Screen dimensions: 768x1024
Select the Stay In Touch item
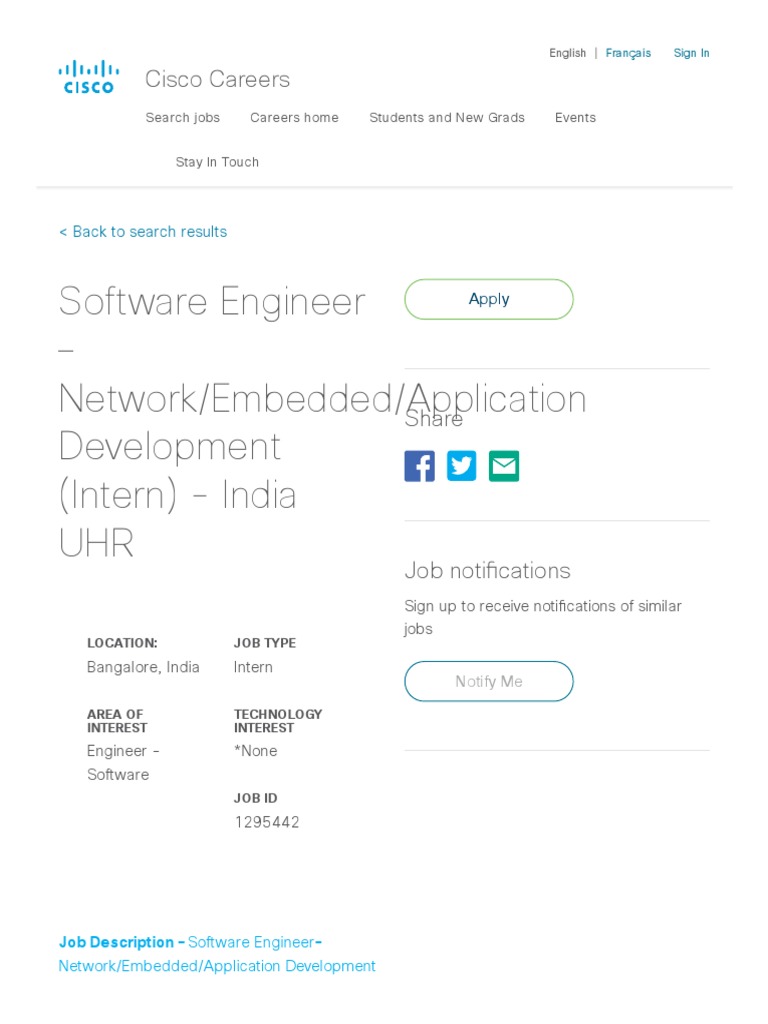217,162
